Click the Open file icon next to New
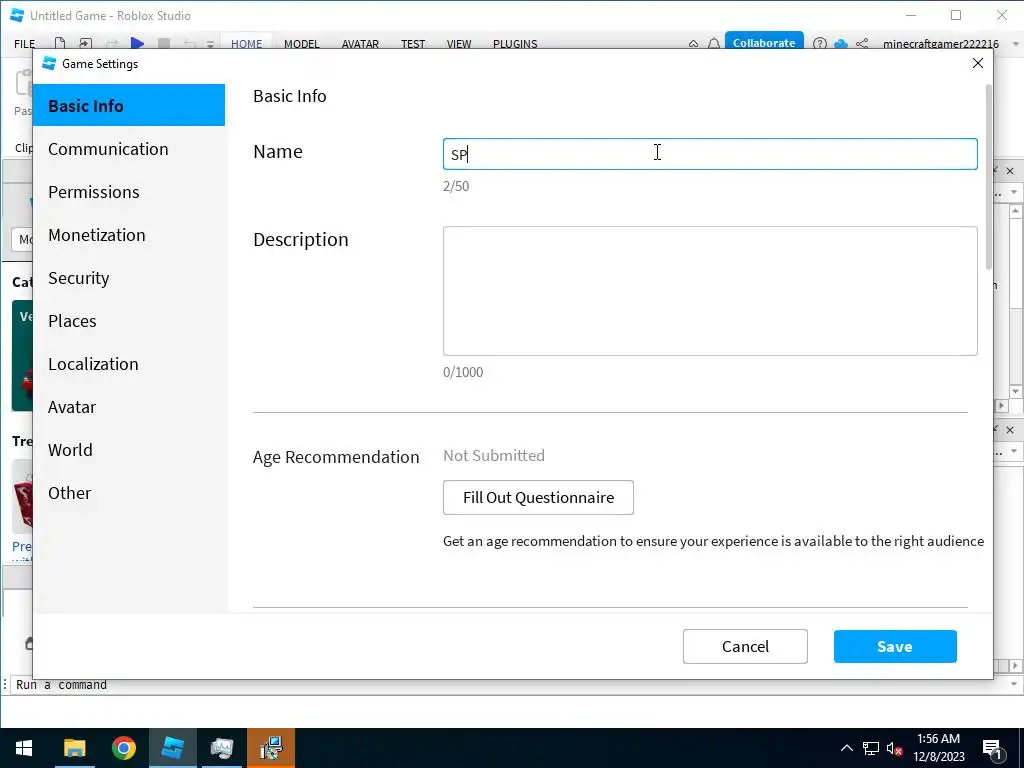 [86, 43]
